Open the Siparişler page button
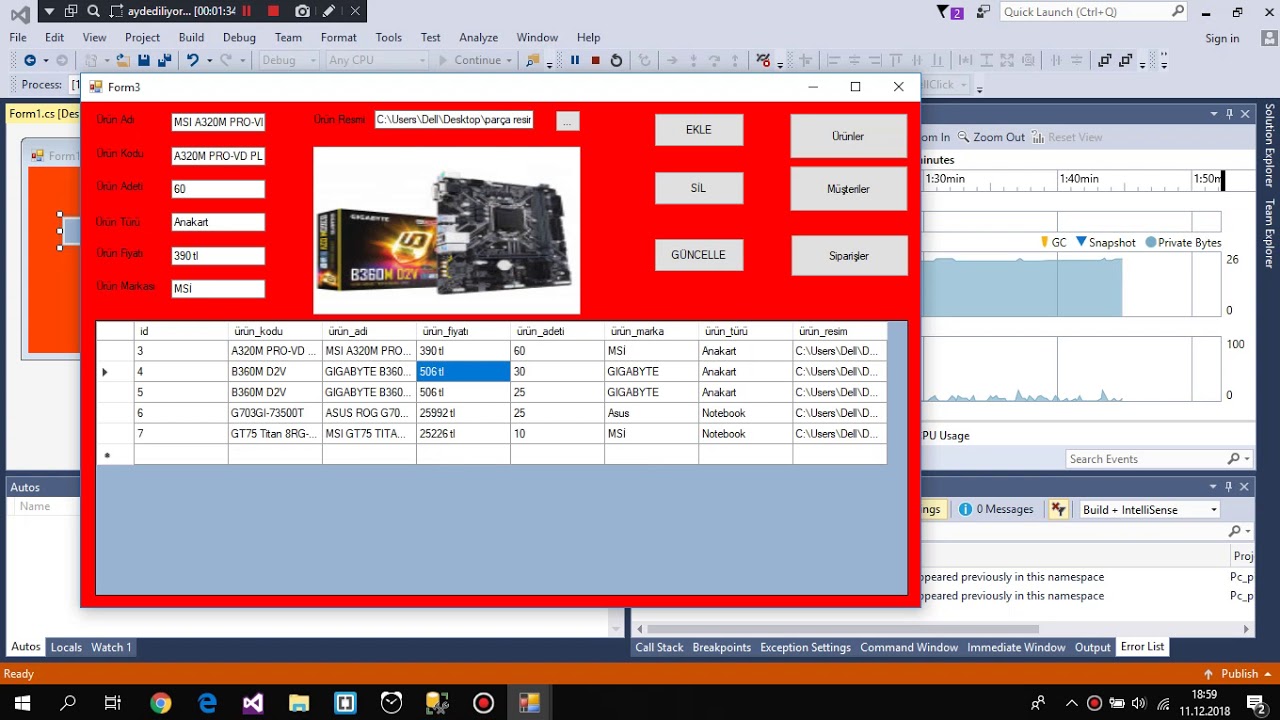The width and height of the screenshot is (1280, 720). 848,256
